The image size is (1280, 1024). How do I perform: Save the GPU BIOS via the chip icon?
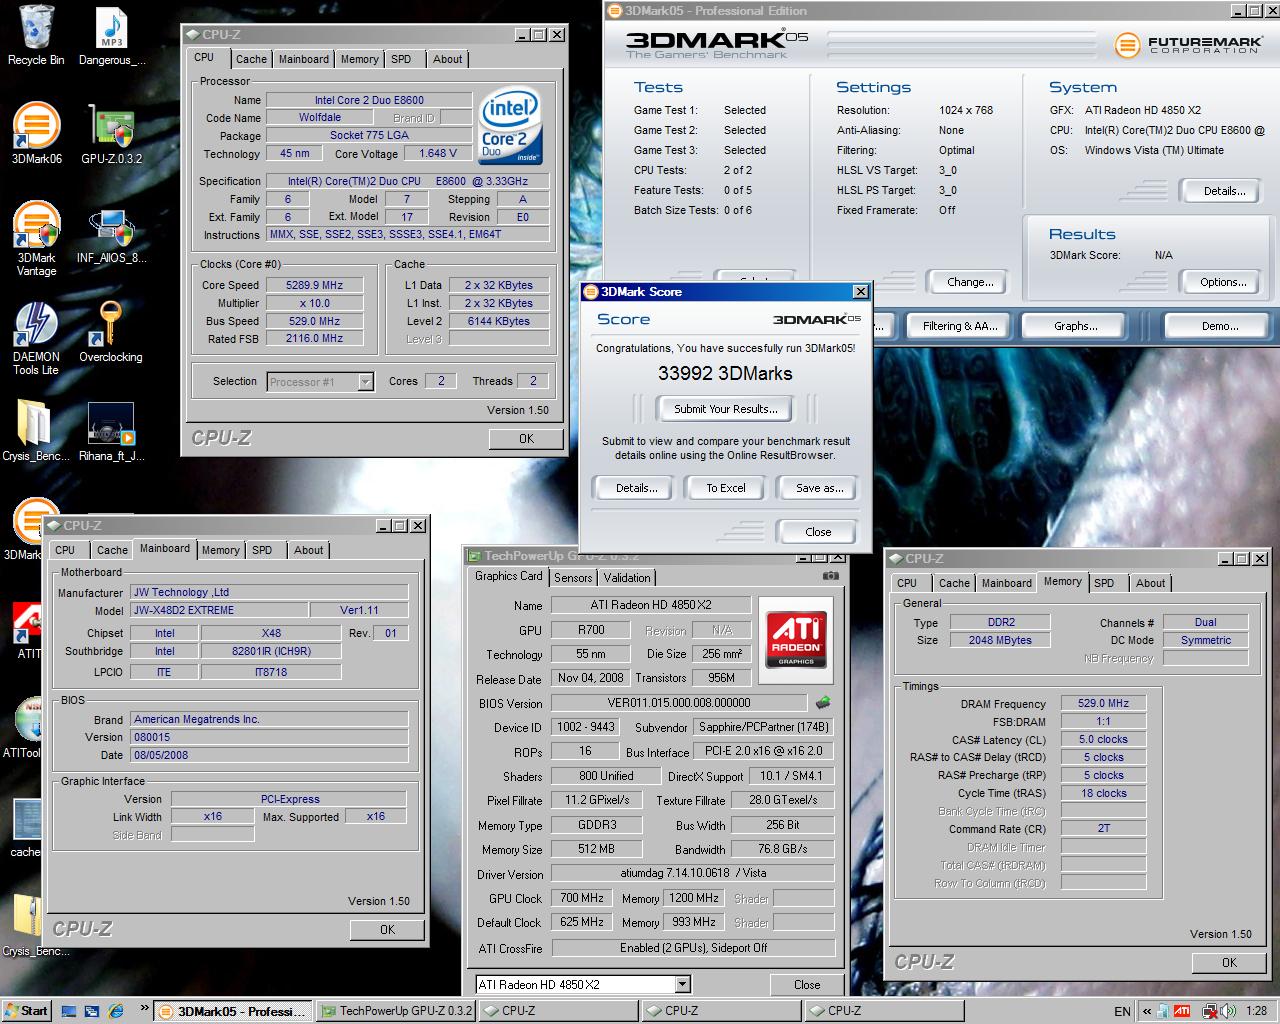pos(823,703)
